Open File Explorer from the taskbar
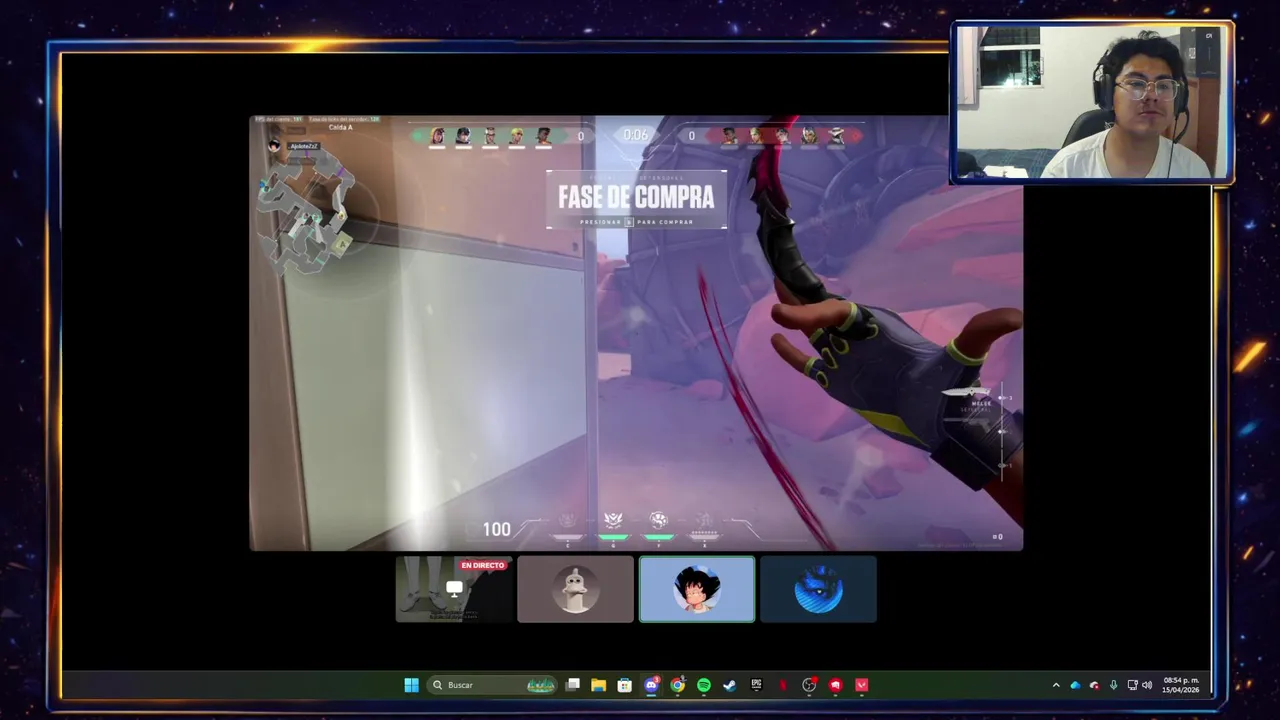Viewport: 1280px width, 720px height. point(599,685)
